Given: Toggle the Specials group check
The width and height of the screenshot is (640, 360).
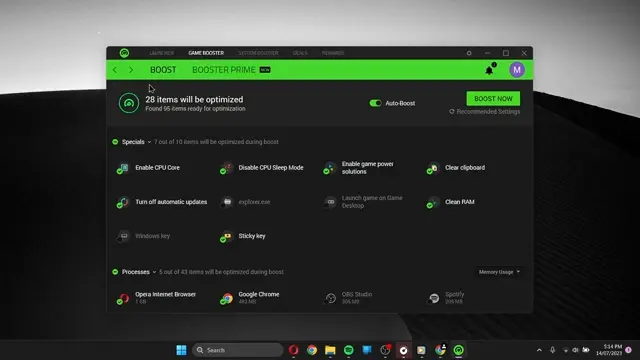Looking at the screenshot, I should [115, 142].
